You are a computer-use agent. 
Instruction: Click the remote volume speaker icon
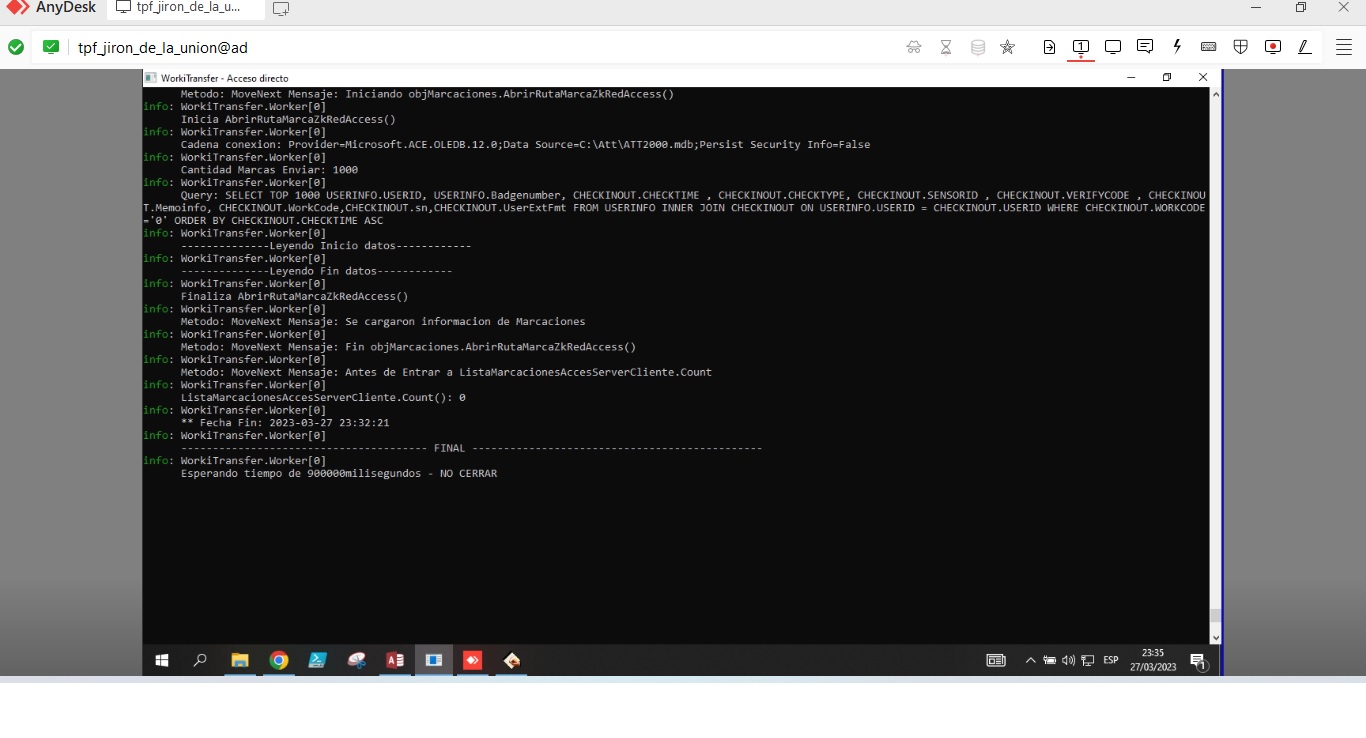[1068, 660]
